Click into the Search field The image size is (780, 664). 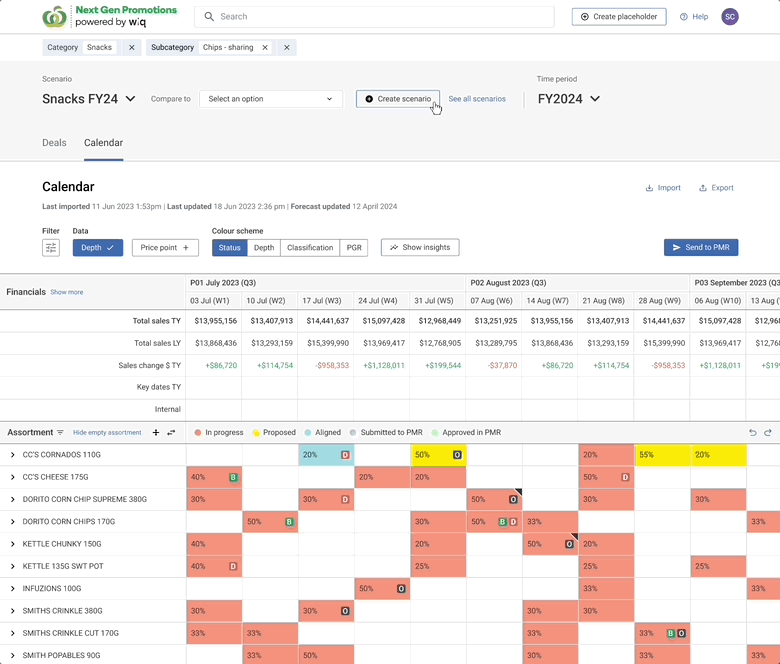click(374, 16)
